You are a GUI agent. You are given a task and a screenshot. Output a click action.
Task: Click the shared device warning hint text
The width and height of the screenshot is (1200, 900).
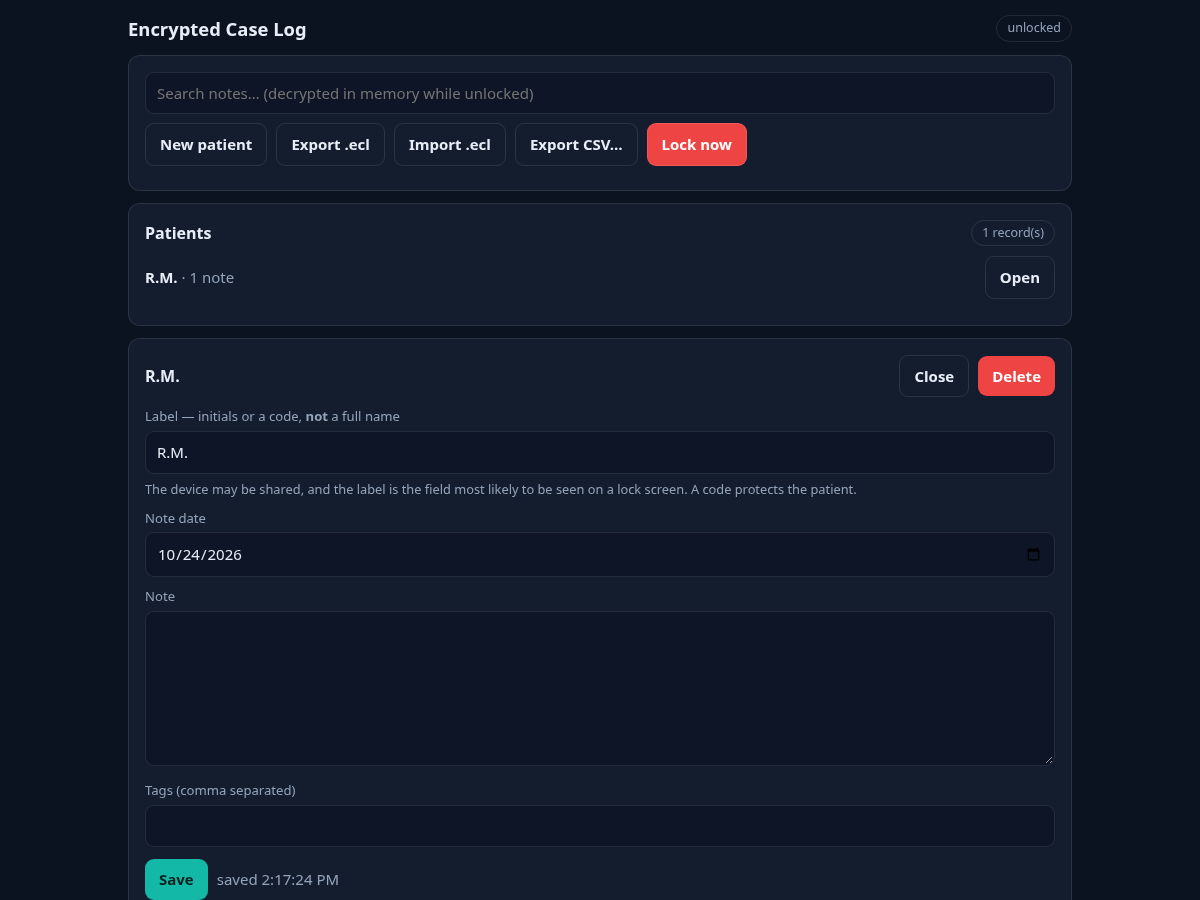501,490
